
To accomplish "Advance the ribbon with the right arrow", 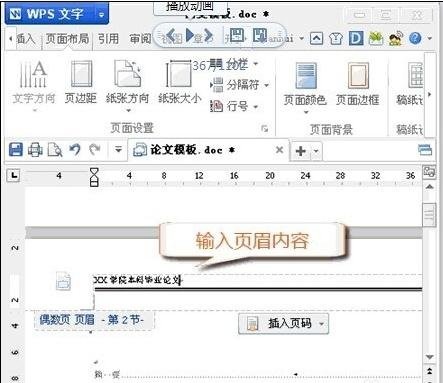I will pos(429,95).
